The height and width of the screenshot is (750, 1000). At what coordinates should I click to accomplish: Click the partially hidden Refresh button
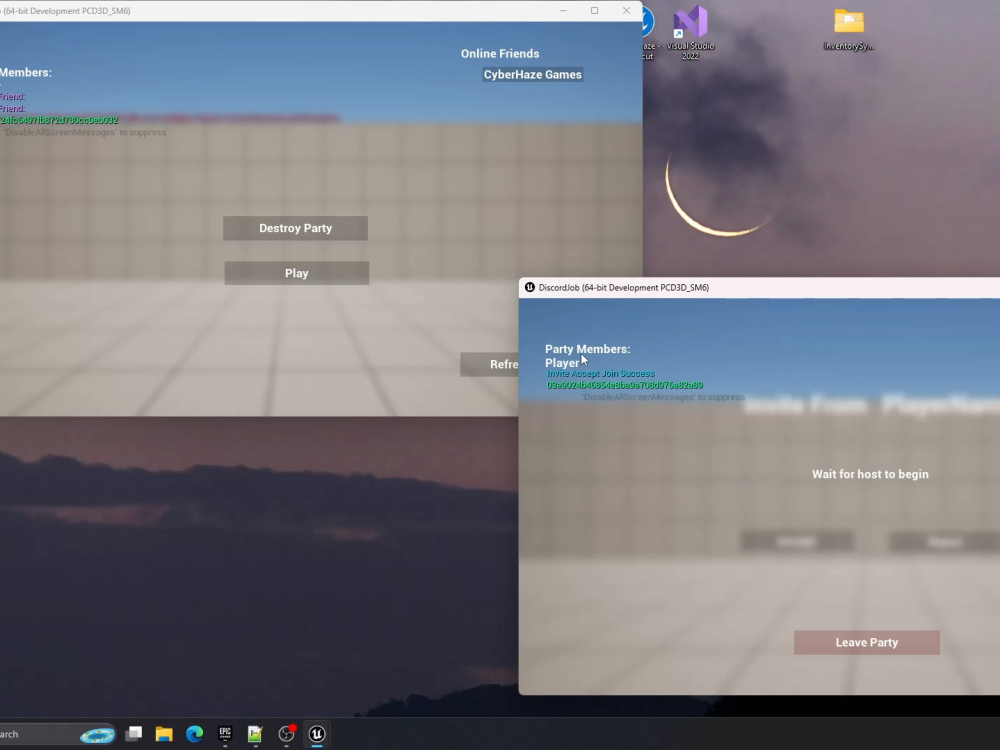(x=489, y=364)
